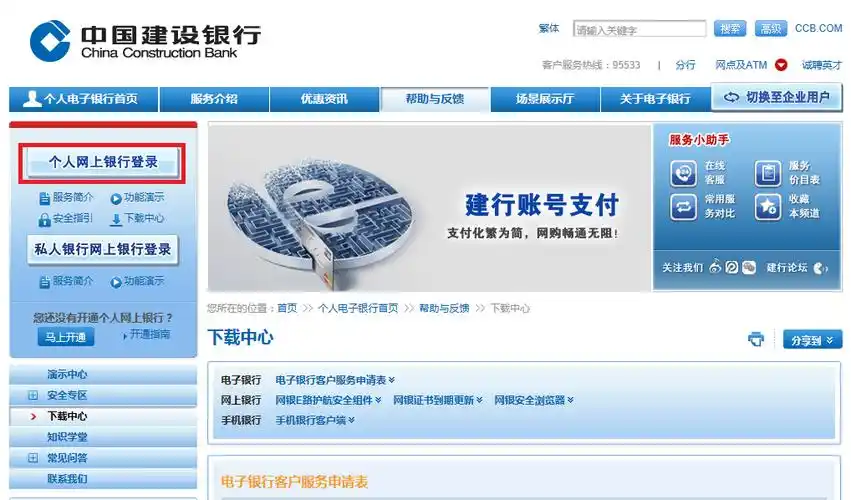Click the WeChat icon next to 关注我们
The height and width of the screenshot is (500, 851).
click(748, 268)
